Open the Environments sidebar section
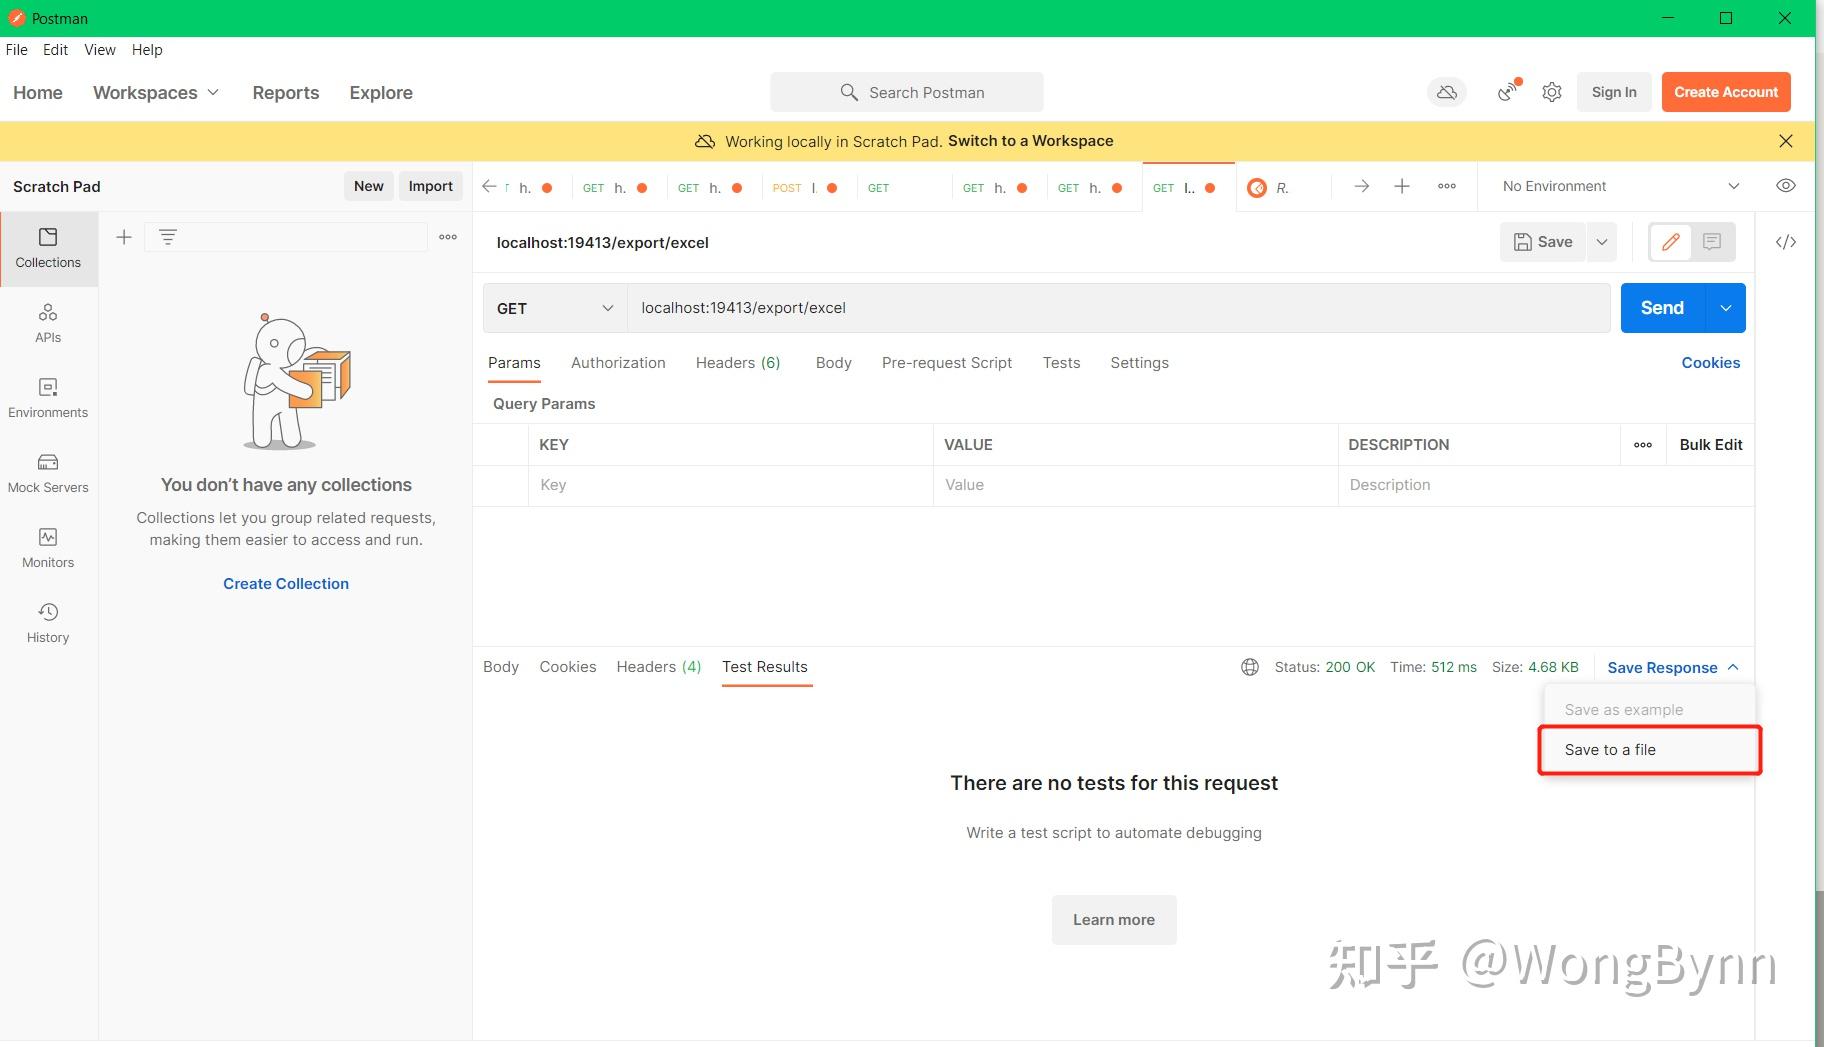The height and width of the screenshot is (1047, 1824). (x=48, y=398)
